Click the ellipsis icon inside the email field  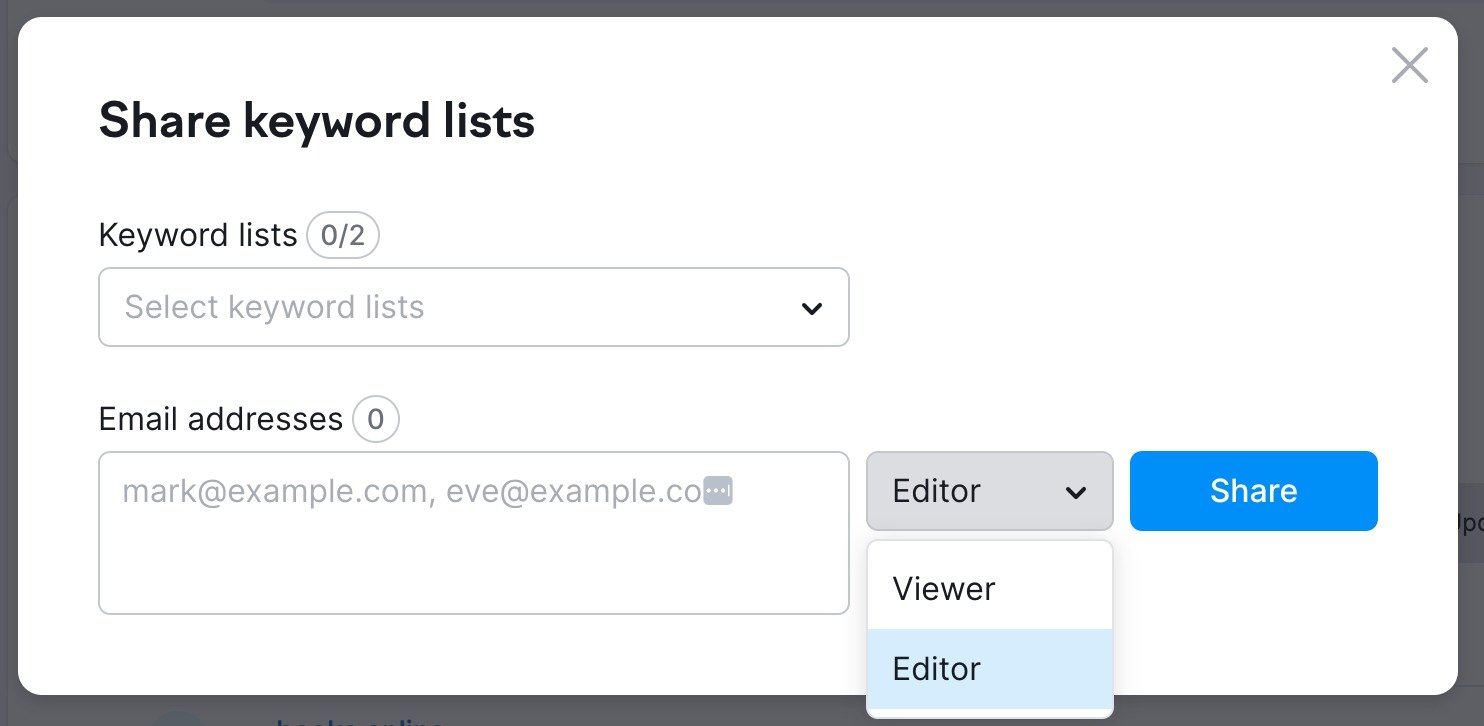coord(718,491)
